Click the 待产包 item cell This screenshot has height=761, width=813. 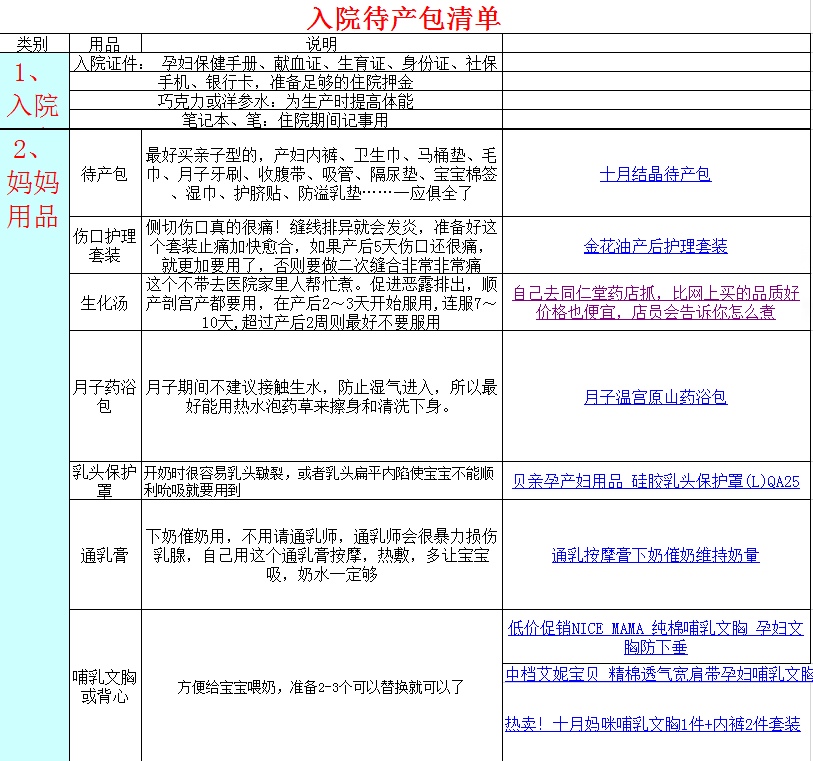[105, 174]
